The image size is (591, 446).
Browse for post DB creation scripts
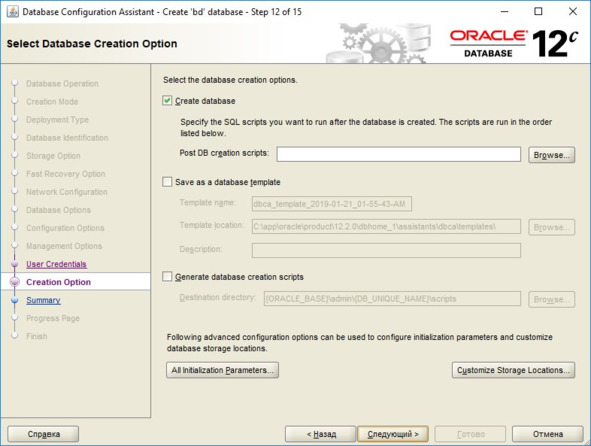(x=551, y=155)
